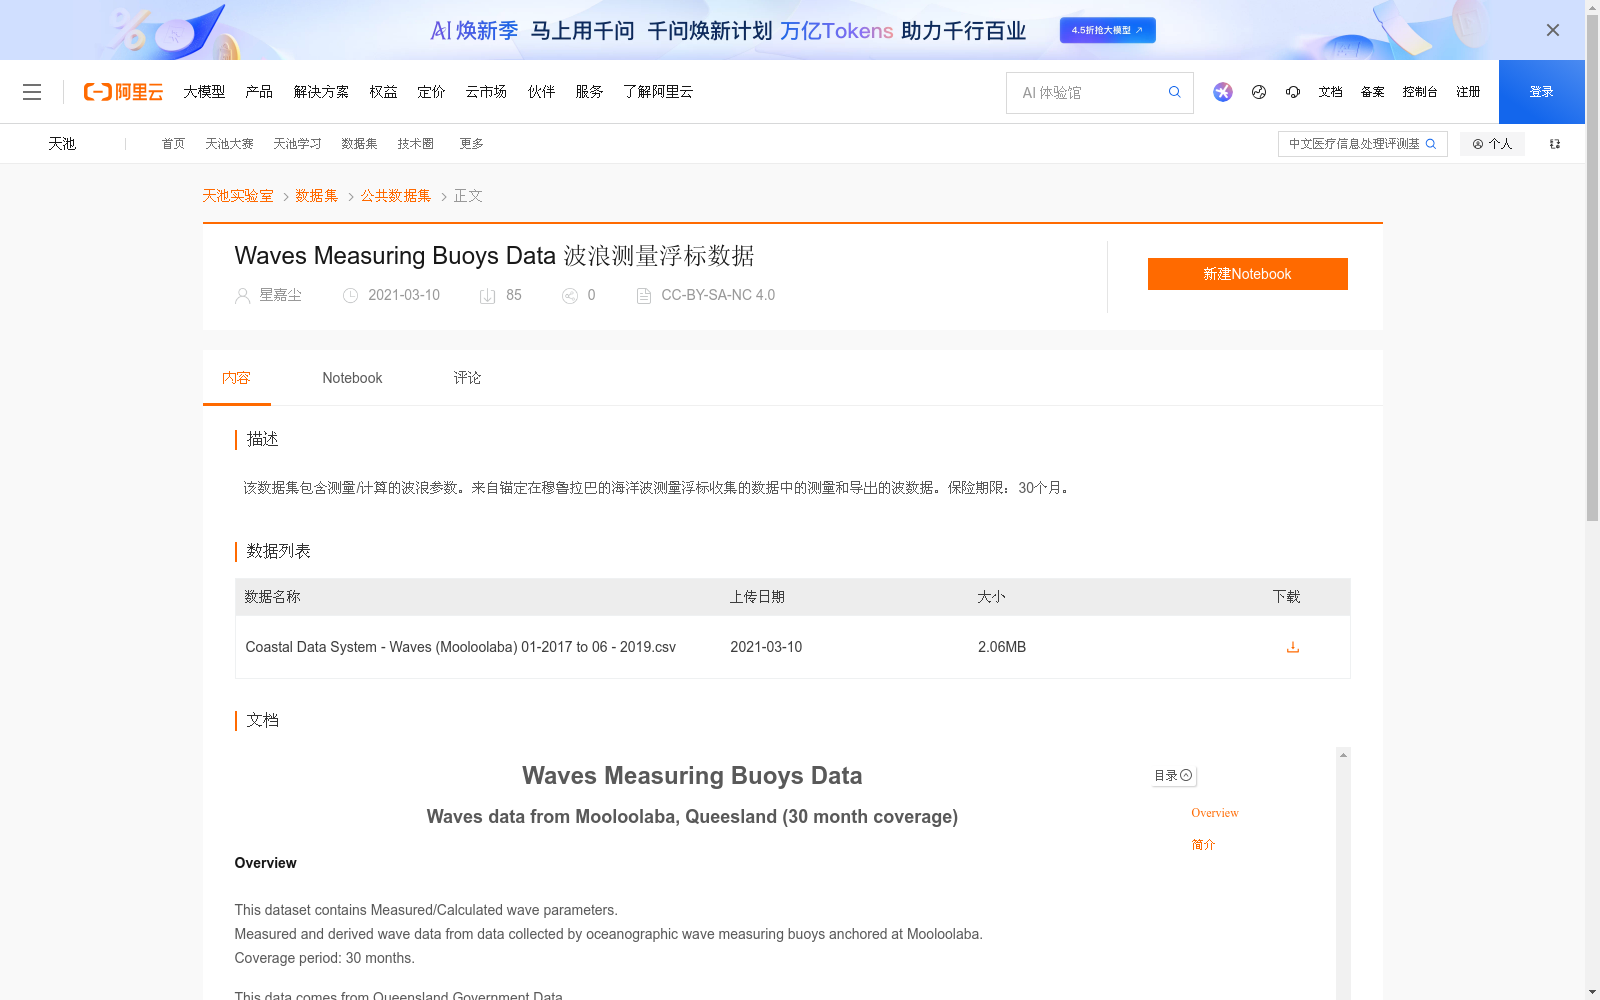Click the blue 登录 button
Viewport: 1600px width, 1000px height.
point(1541,92)
